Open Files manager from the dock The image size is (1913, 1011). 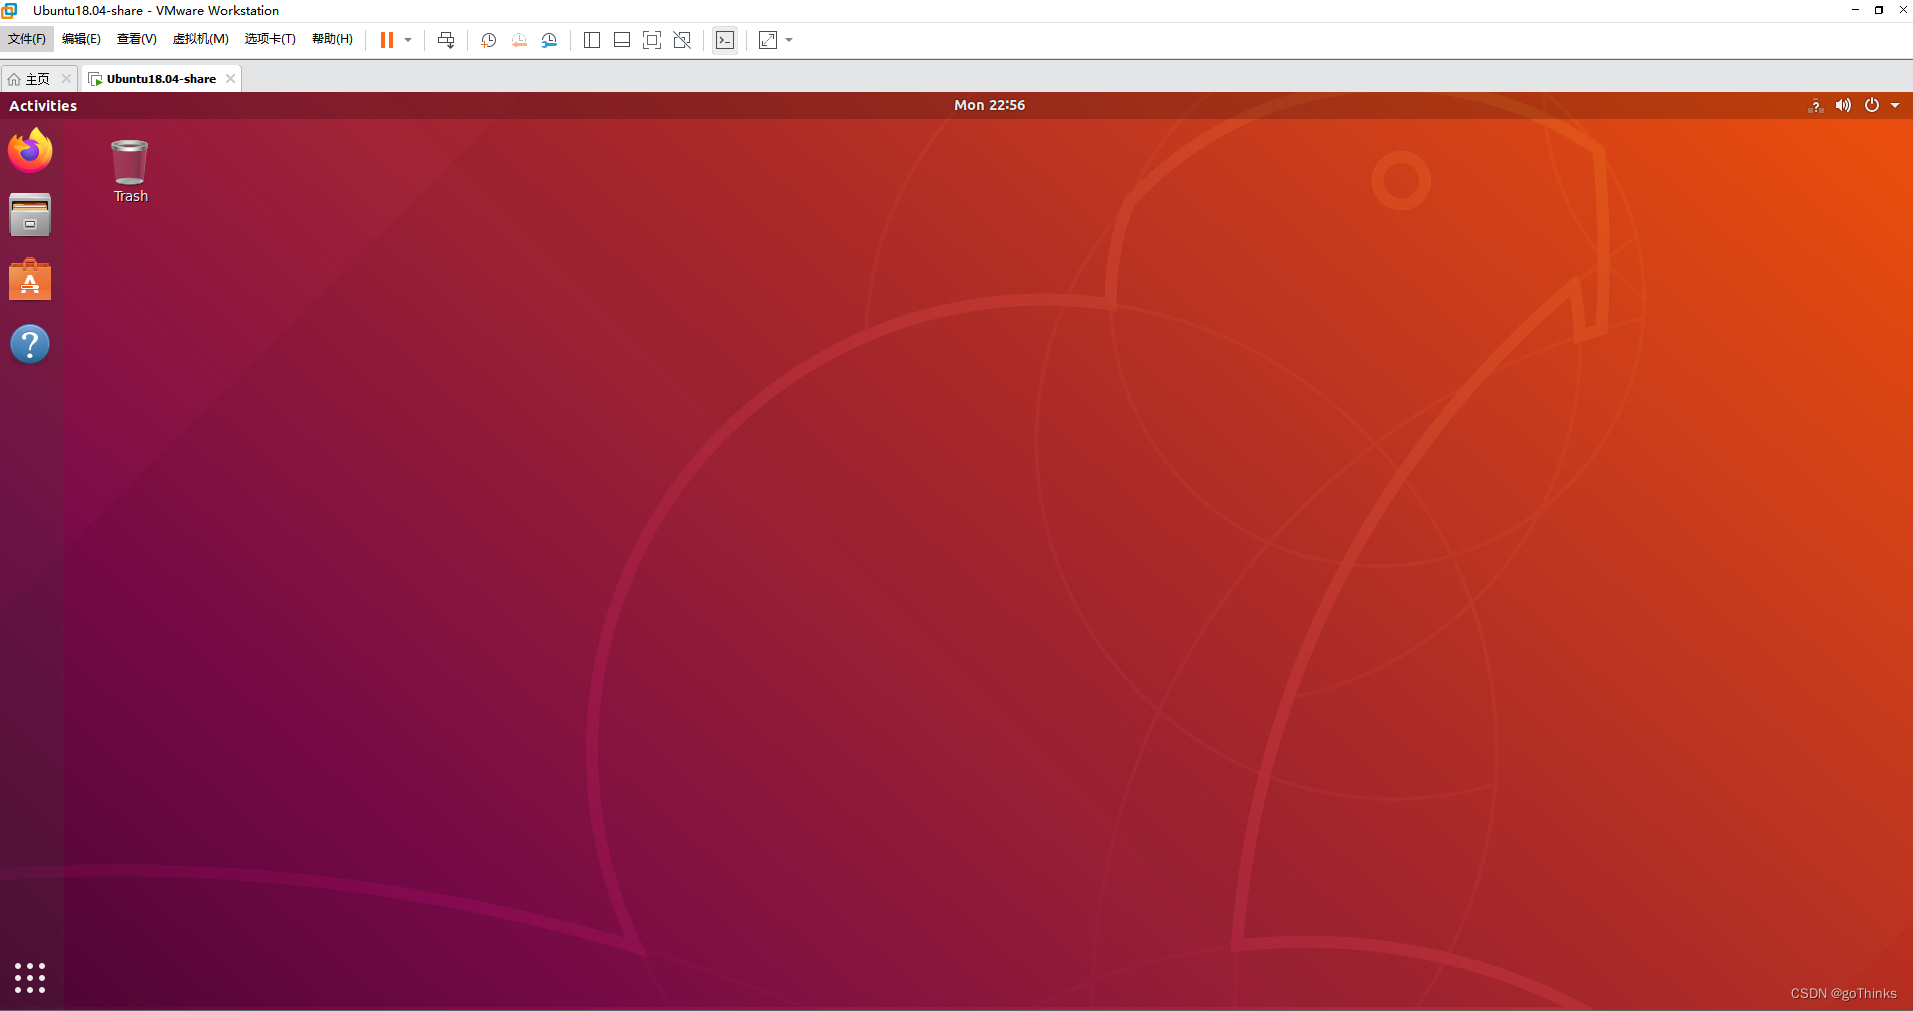tap(30, 215)
